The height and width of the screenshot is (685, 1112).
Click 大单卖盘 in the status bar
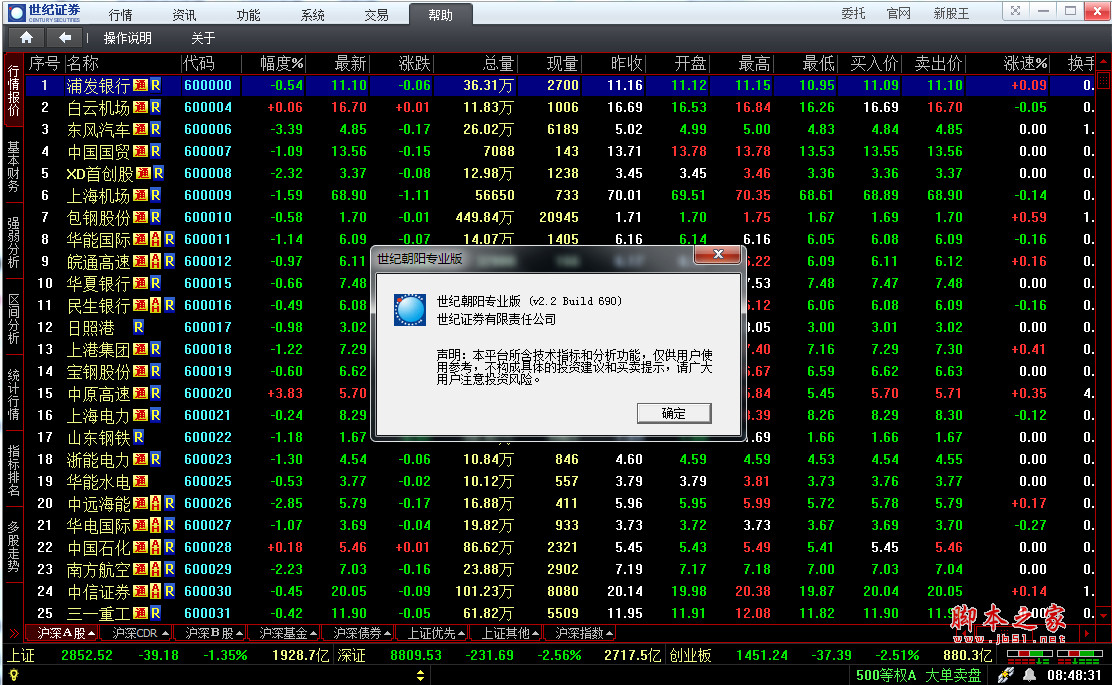[x=953, y=675]
